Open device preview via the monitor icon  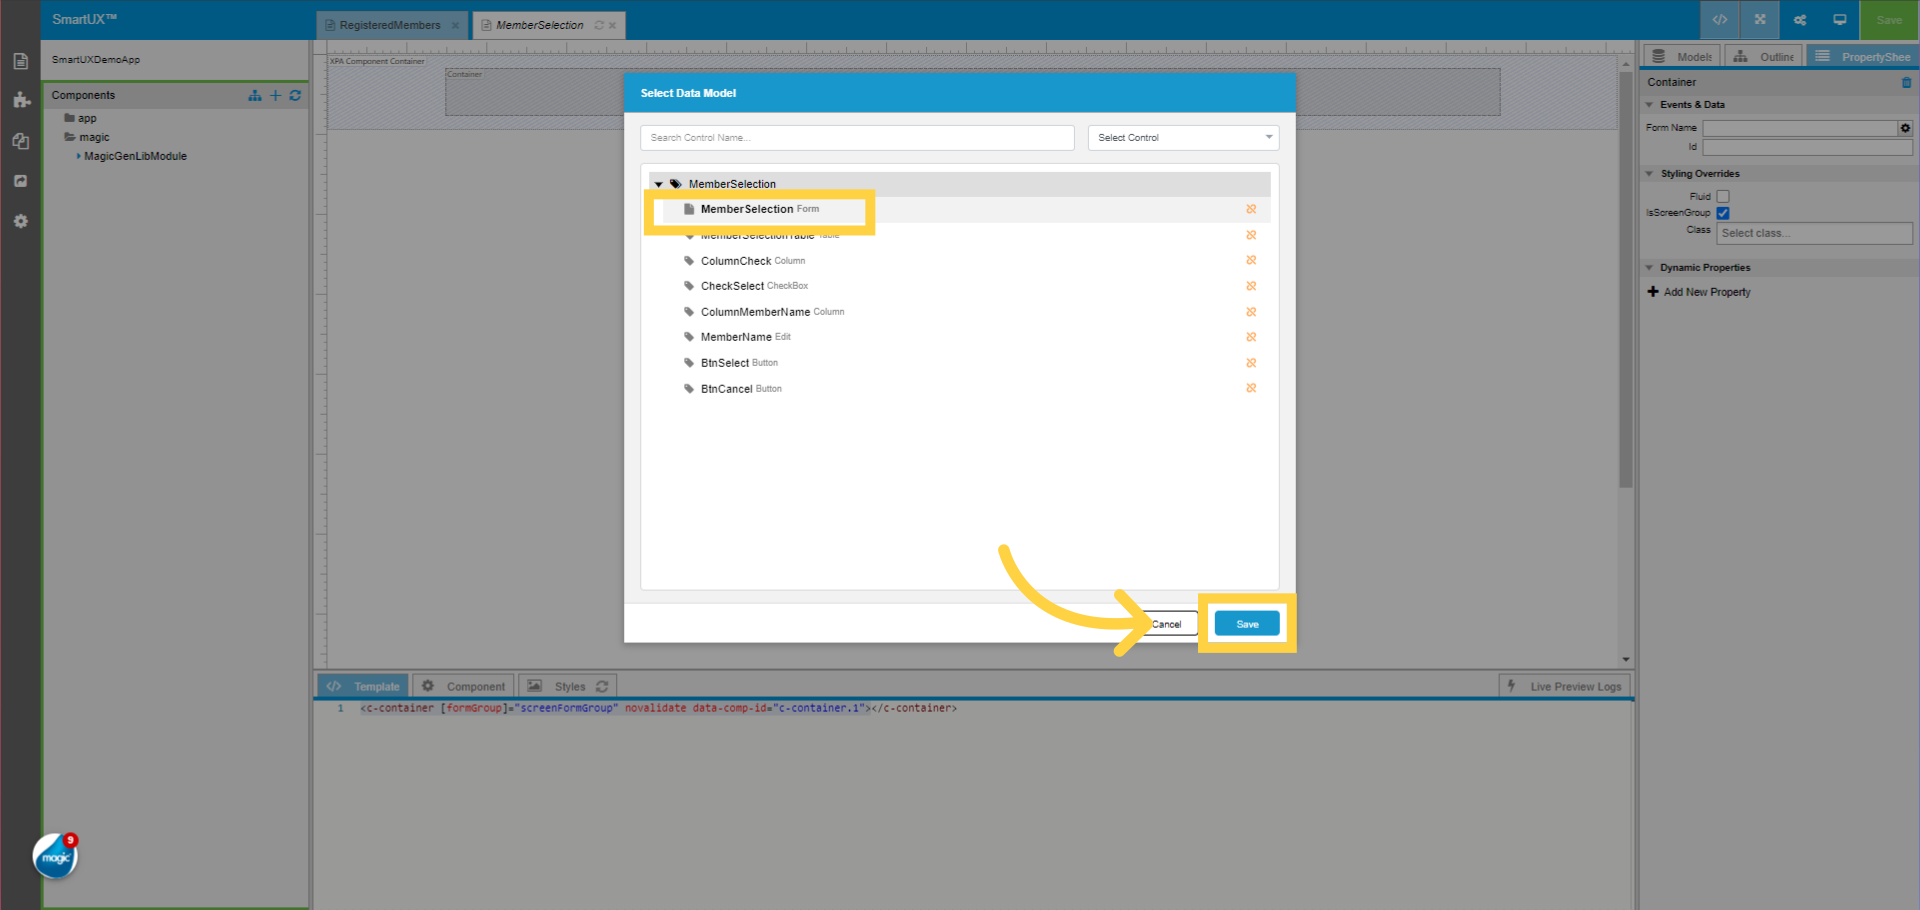point(1838,19)
